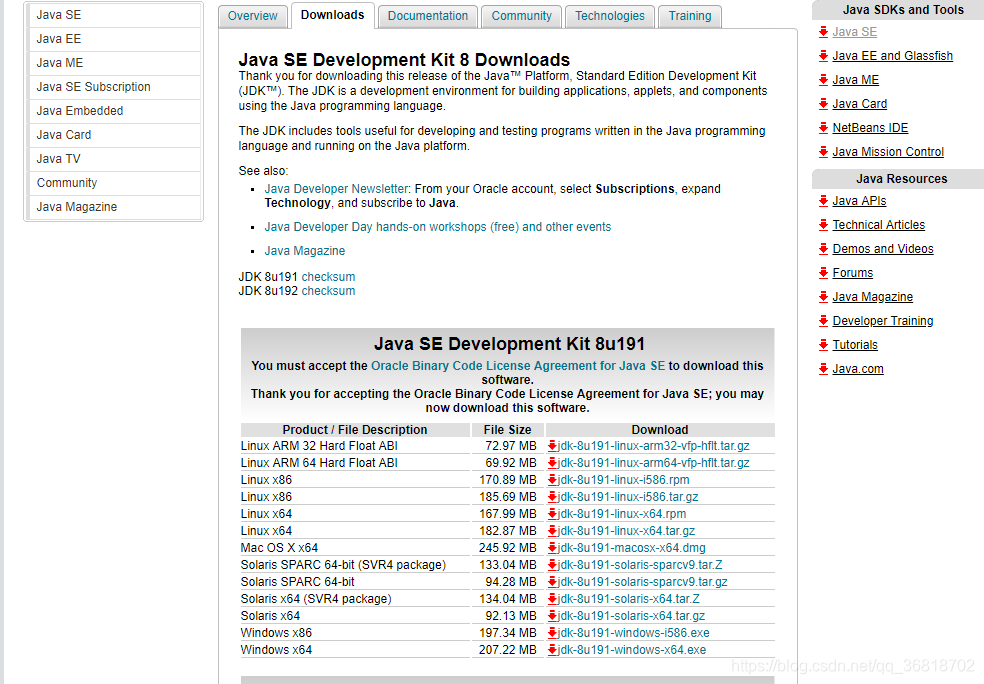The width and height of the screenshot is (984, 684).
Task: Click the download arrow icon for linux-arm64-vfp-hflt.tar.gz
Action: click(552, 463)
